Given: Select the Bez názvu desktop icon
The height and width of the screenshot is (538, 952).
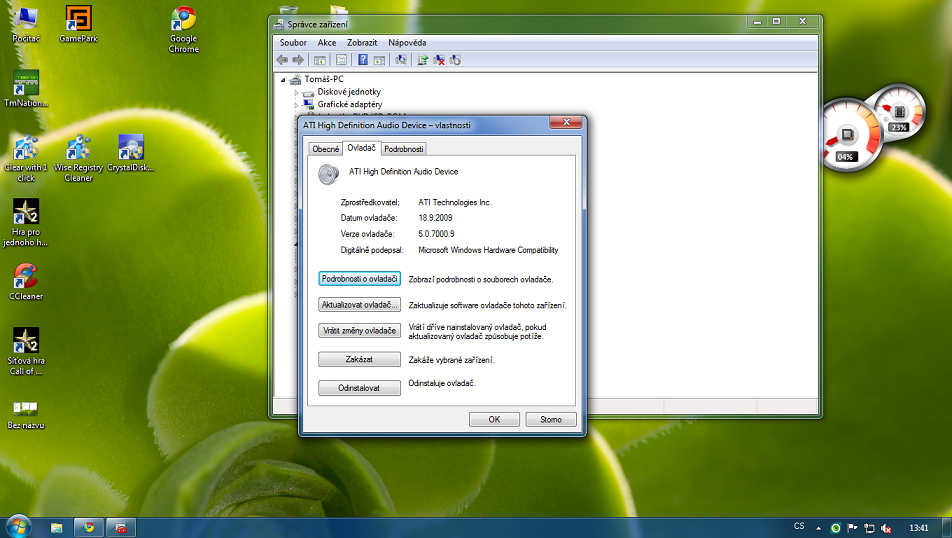Looking at the screenshot, I should tap(26, 415).
